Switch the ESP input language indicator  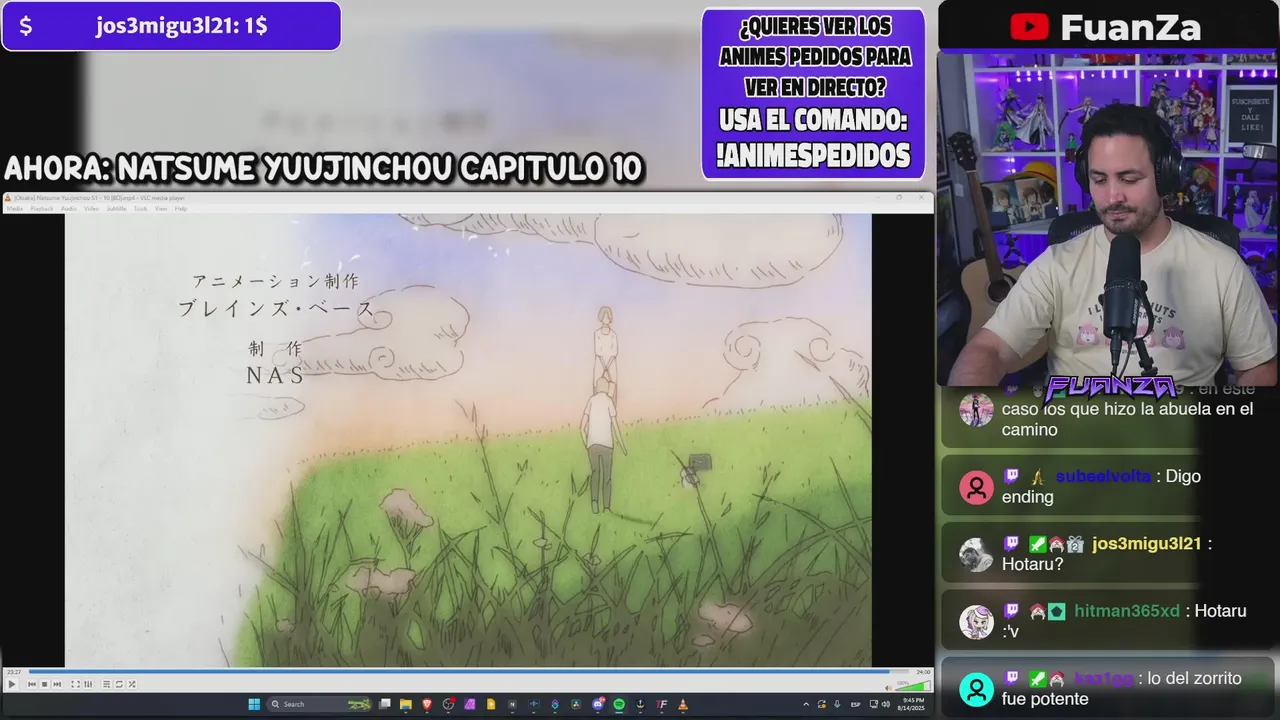click(855, 704)
